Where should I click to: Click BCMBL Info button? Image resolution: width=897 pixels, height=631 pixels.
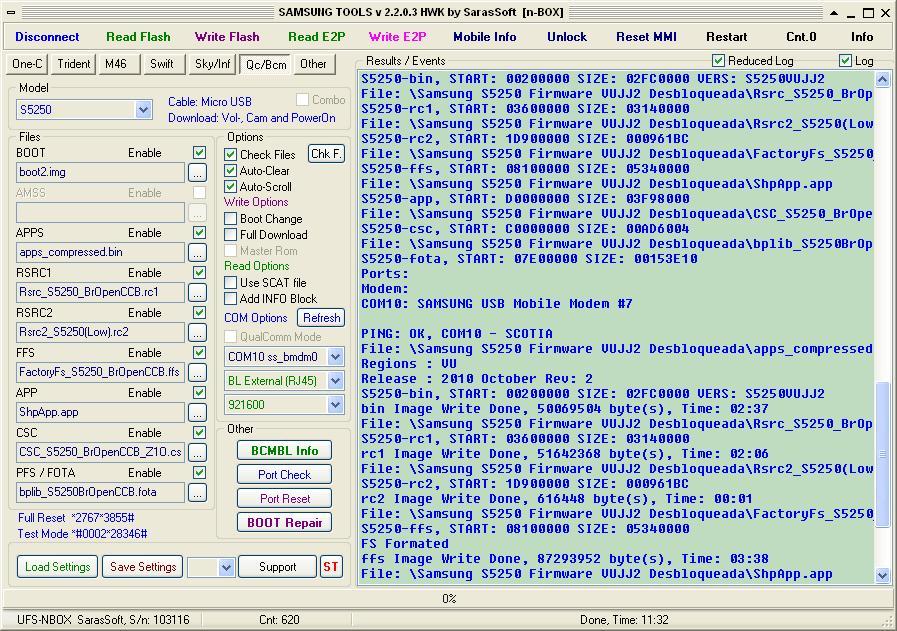tap(284, 451)
